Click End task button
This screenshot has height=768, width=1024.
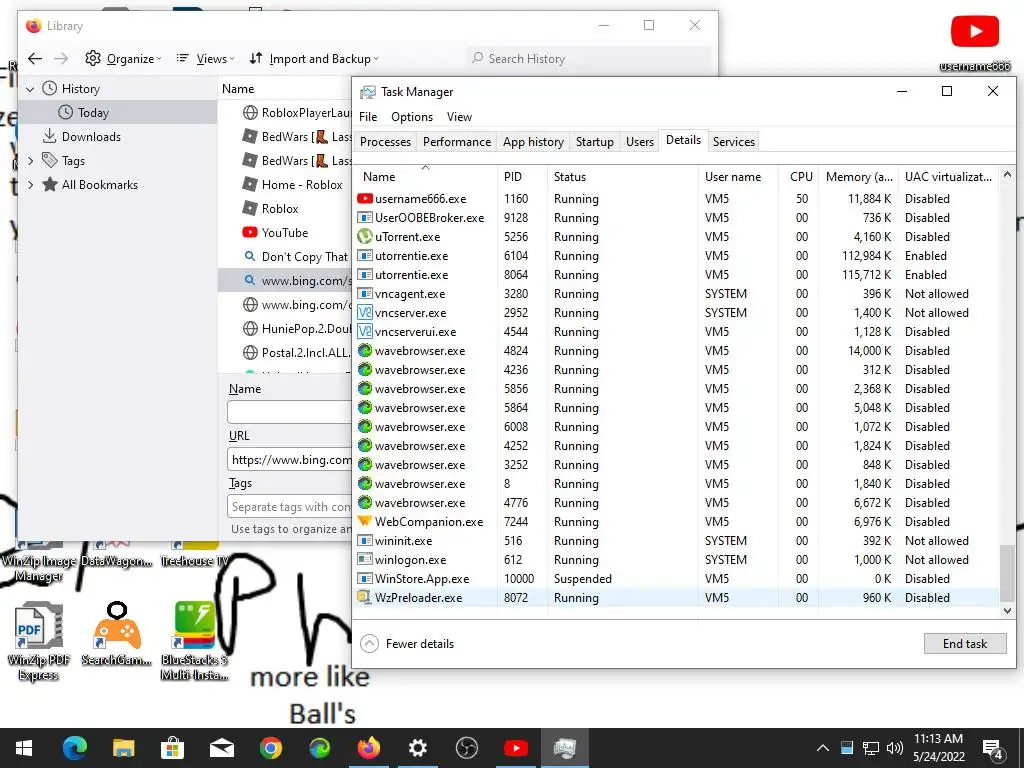pos(965,643)
